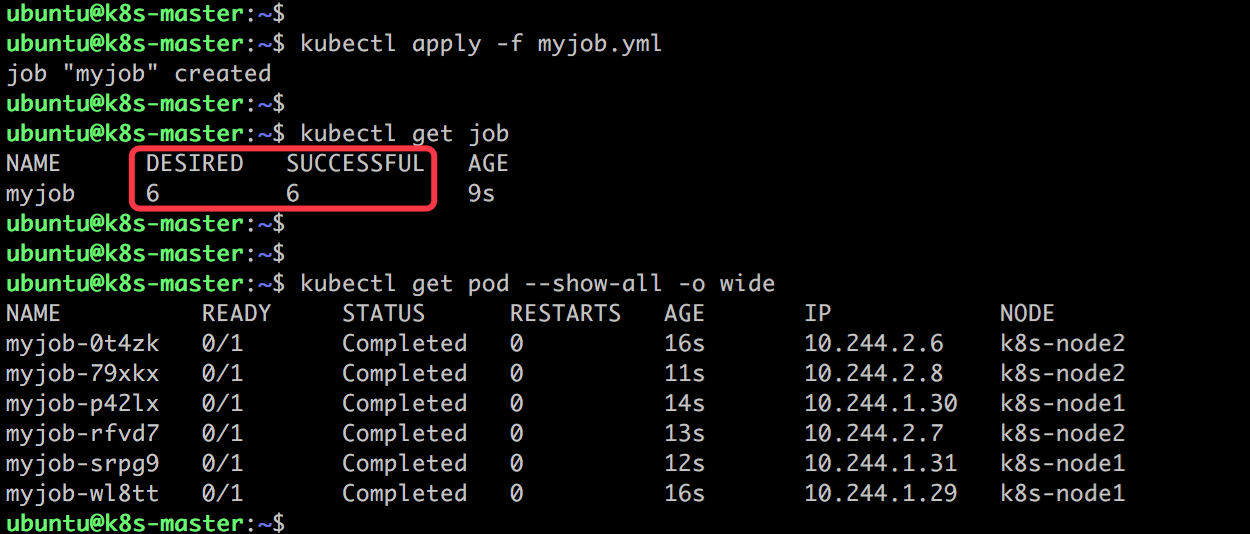The image size is (1250, 534).
Task: Click IP address 10.244.1.31
Action: [x=881, y=464]
